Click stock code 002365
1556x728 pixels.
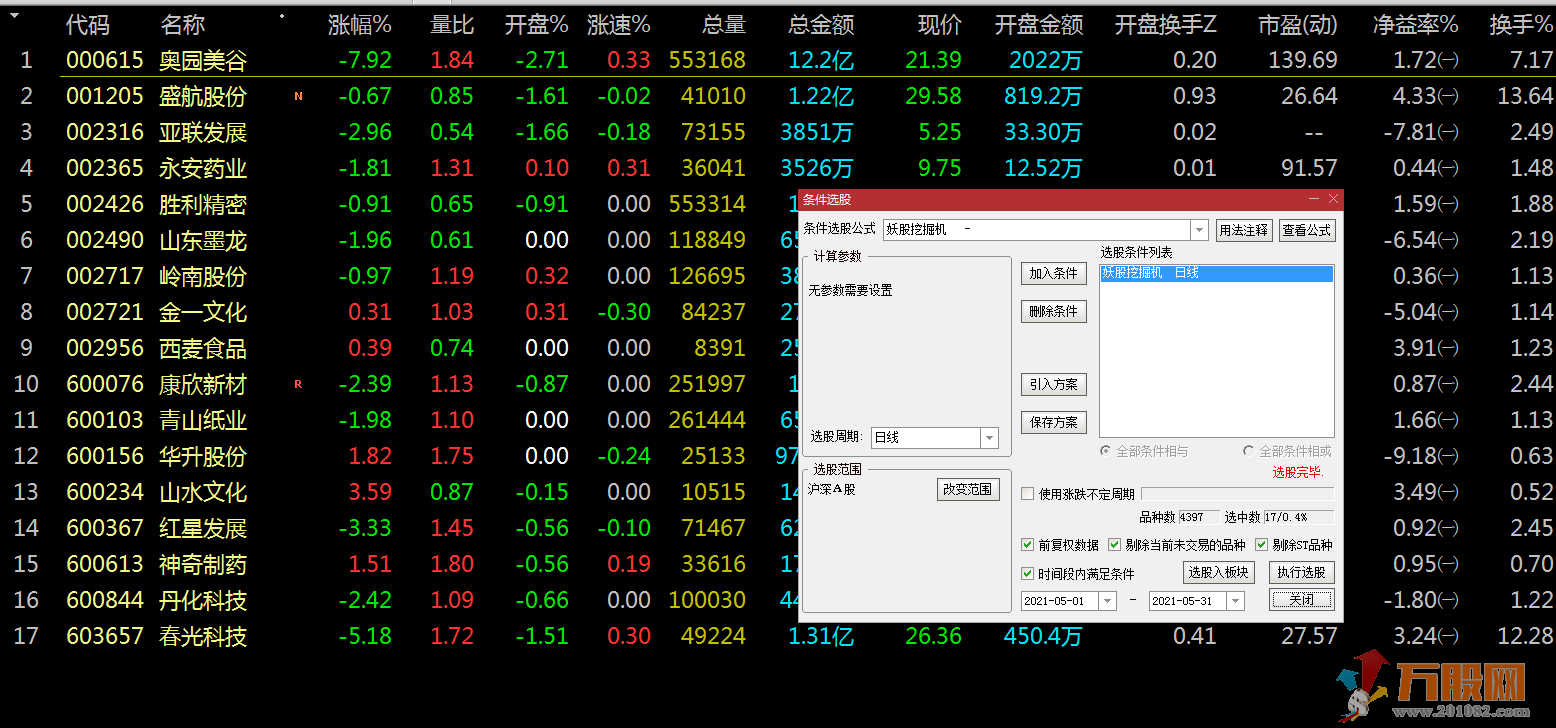pyautogui.click(x=105, y=168)
